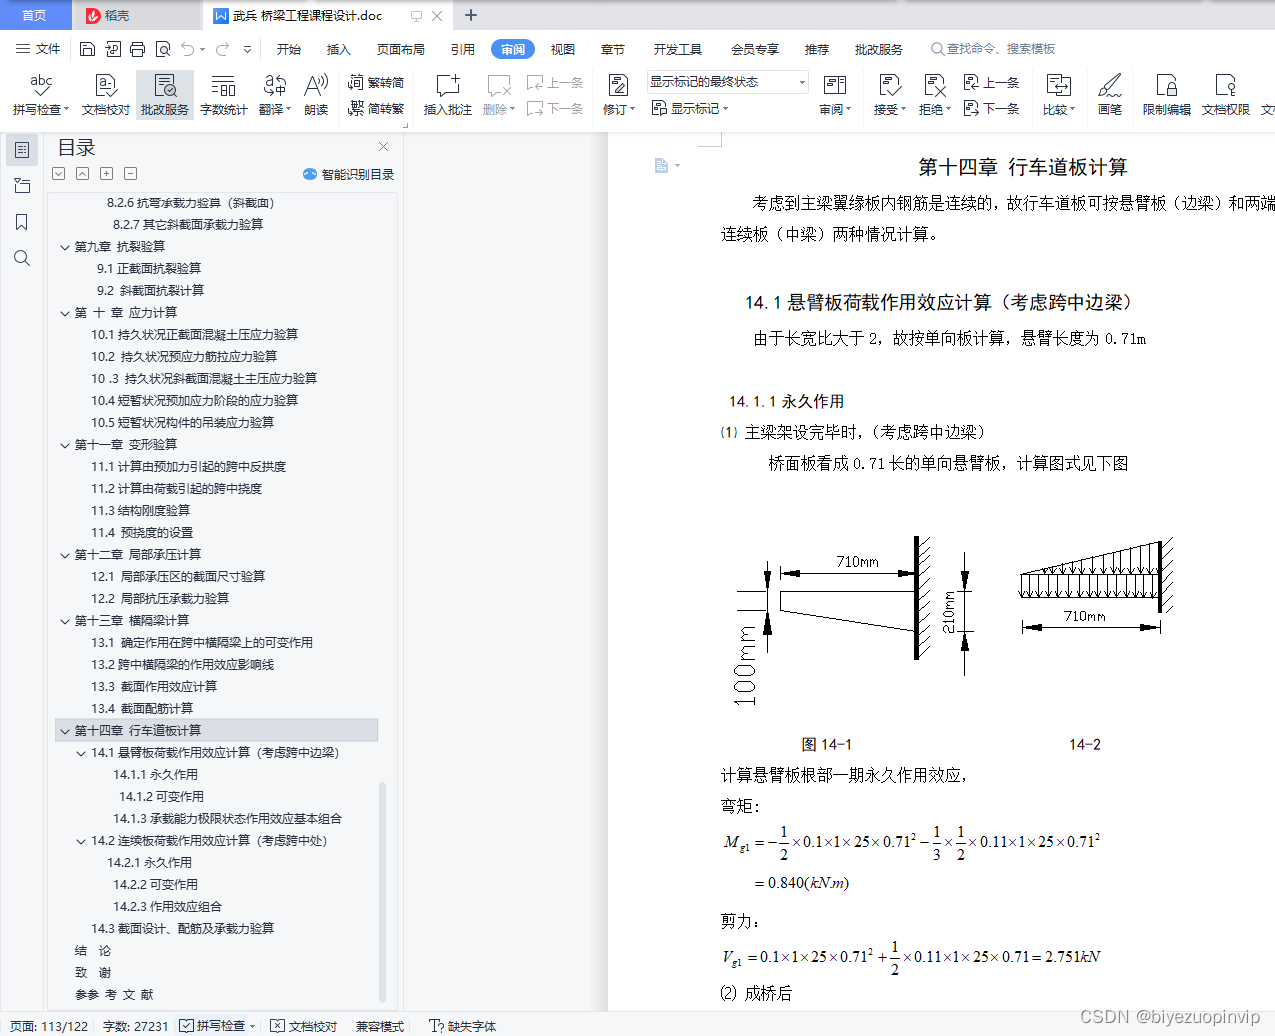Open the 插入 ribbon tab
The image size is (1275, 1036).
pos(339,49)
